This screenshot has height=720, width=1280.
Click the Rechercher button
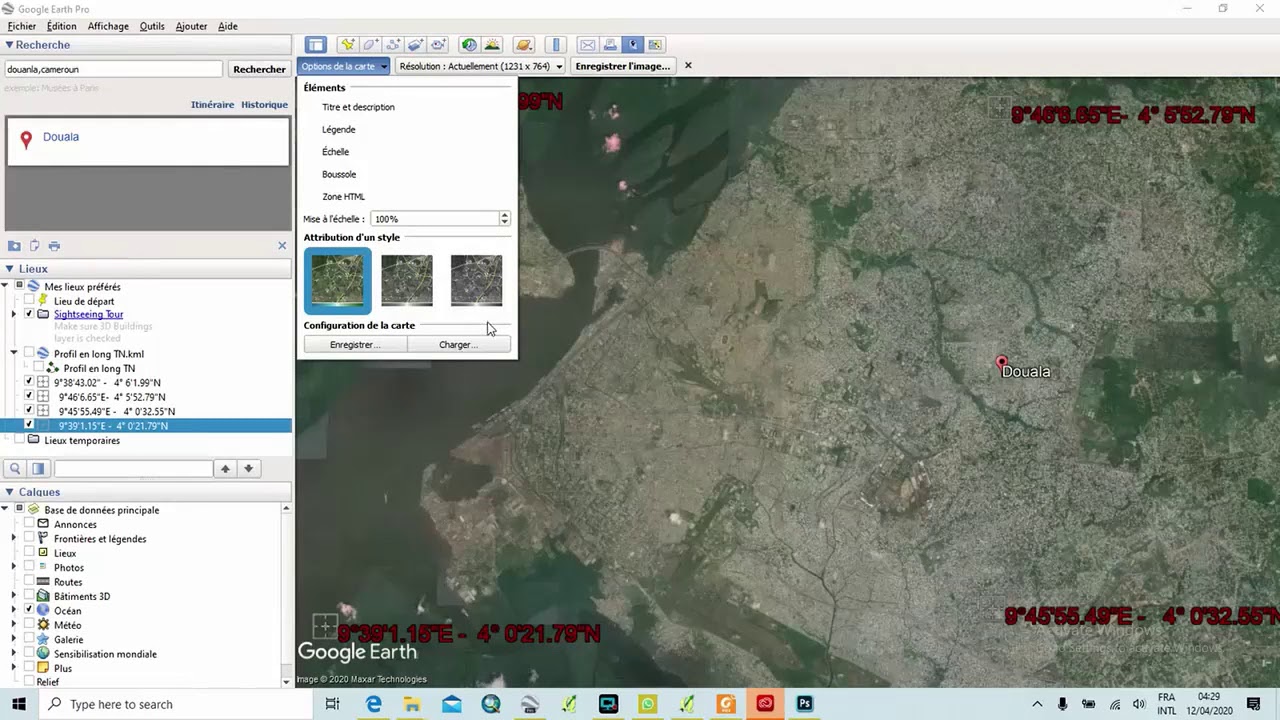[x=259, y=69]
